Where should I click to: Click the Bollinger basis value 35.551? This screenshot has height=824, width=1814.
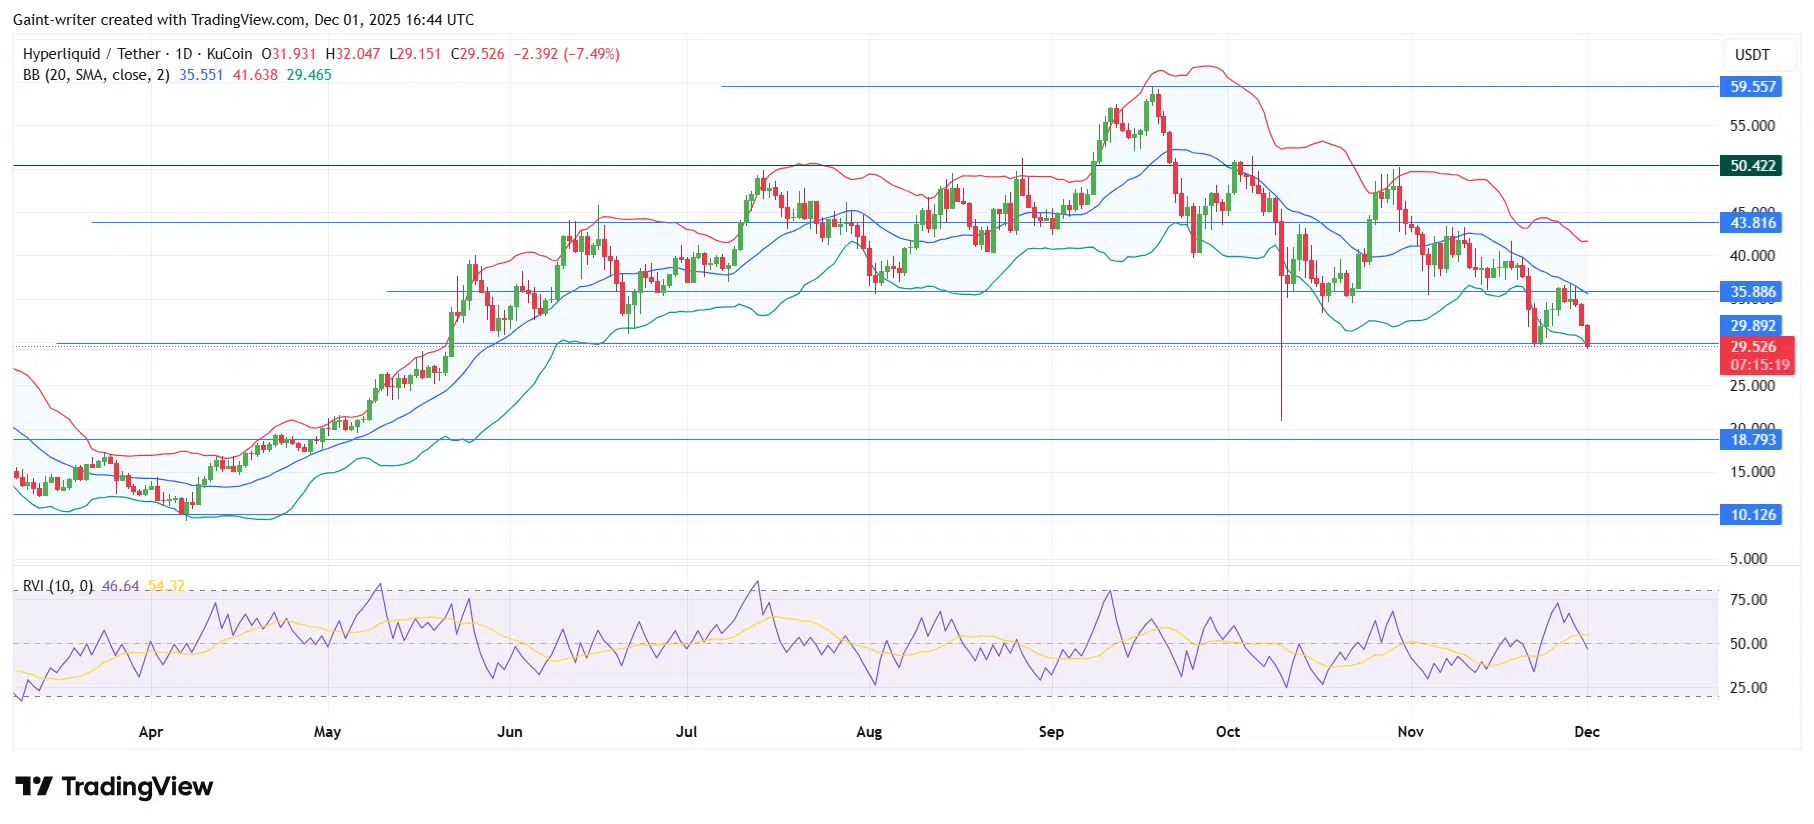201,75
